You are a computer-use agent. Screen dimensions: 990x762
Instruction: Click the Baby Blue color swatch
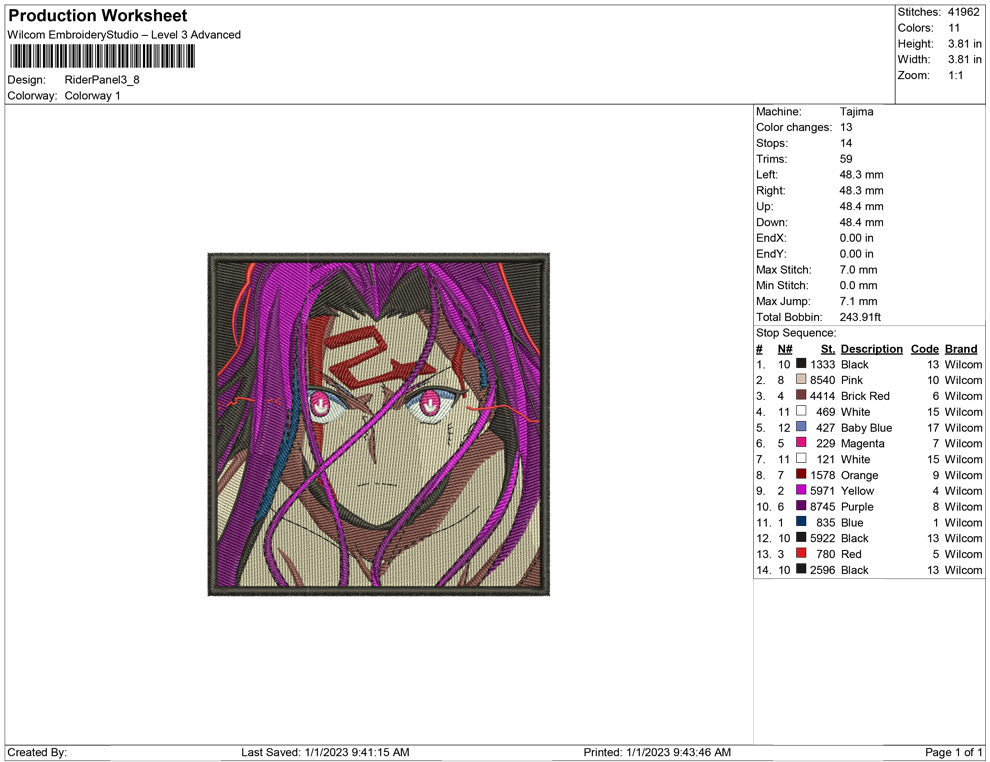tap(801, 427)
